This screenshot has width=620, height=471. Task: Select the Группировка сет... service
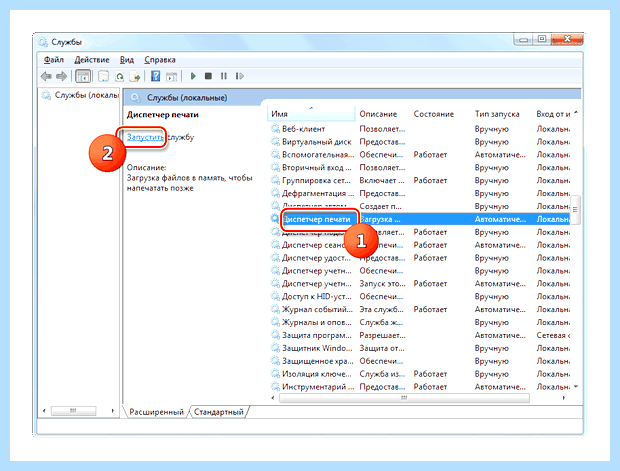pos(420,180)
